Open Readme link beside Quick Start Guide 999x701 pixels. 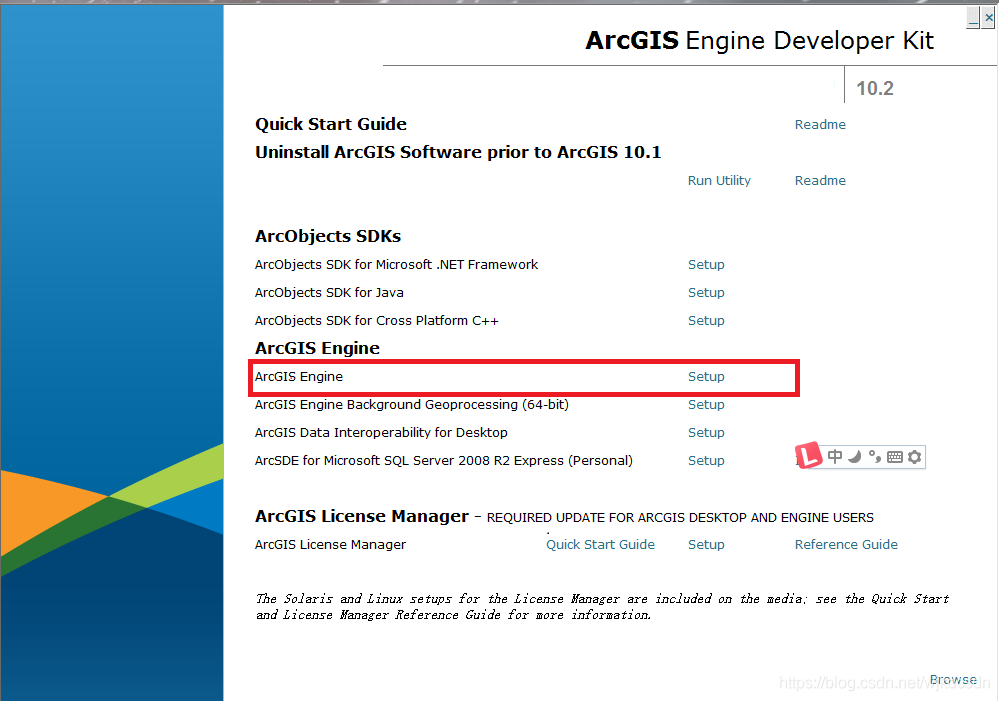(820, 124)
